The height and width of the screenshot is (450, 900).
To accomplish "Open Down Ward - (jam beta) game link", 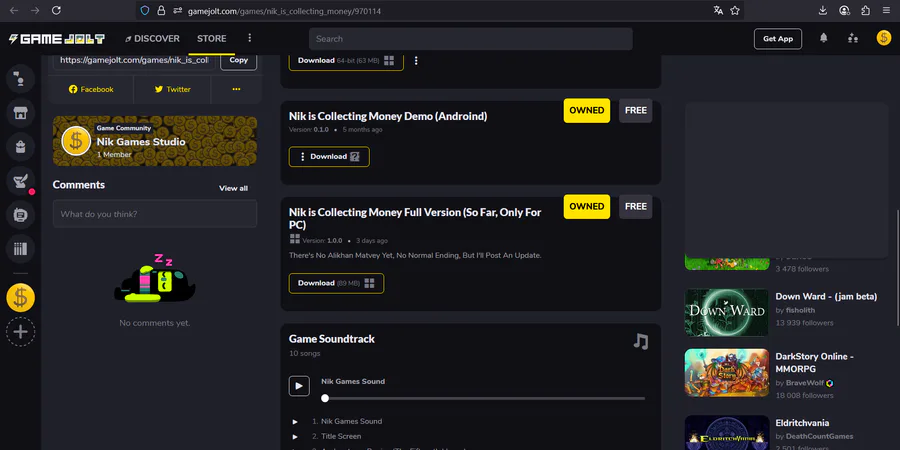I will [x=826, y=297].
